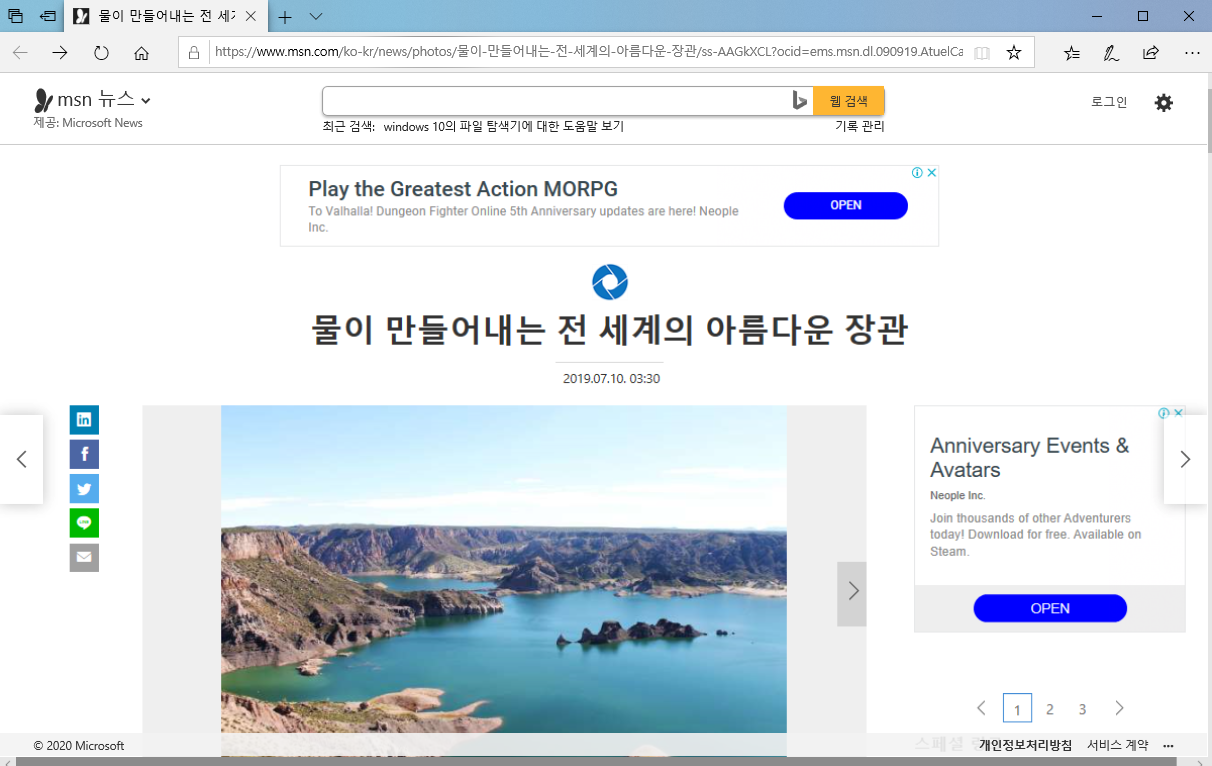Viewport: 1212px width, 766px height.
Task: Open 개인정보처리방침 footer link
Action: (x=1025, y=746)
